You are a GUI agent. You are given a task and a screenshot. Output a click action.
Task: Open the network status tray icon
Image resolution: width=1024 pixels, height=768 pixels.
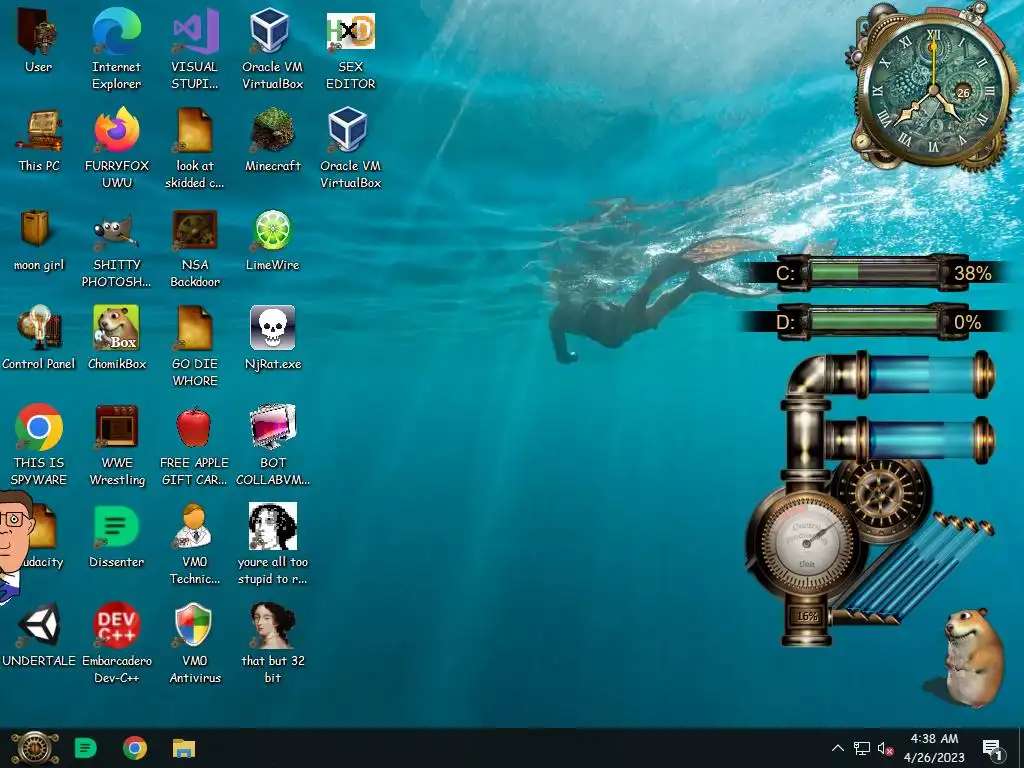point(862,748)
